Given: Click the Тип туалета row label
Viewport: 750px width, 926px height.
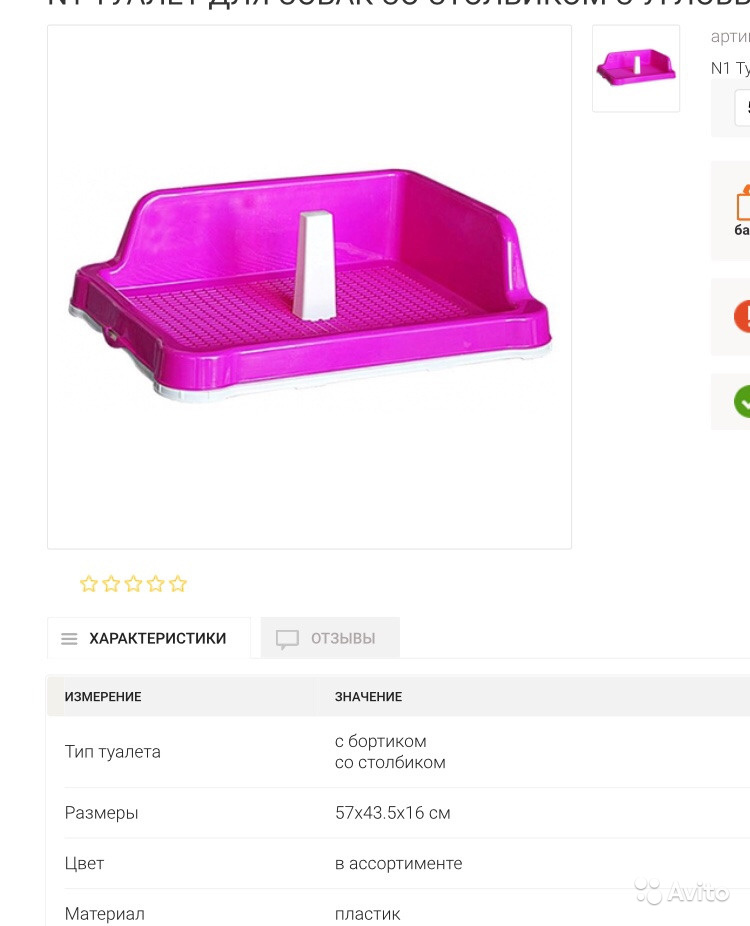Looking at the screenshot, I should [112, 752].
